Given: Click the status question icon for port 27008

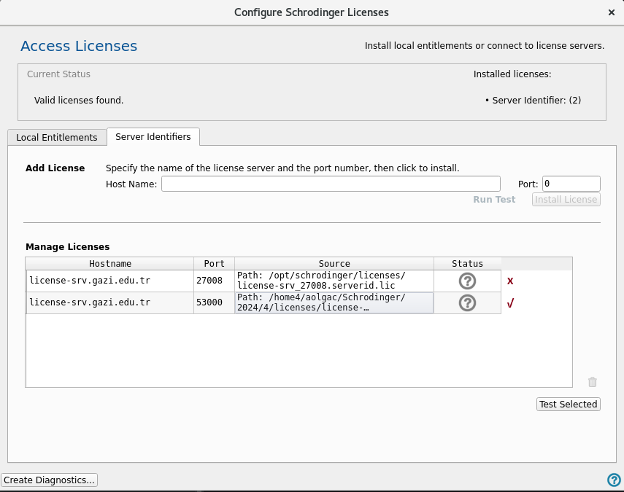Looking at the screenshot, I should [x=467, y=281].
